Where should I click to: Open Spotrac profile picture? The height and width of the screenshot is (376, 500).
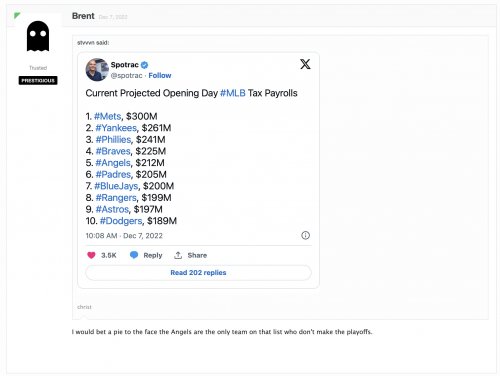point(97,70)
